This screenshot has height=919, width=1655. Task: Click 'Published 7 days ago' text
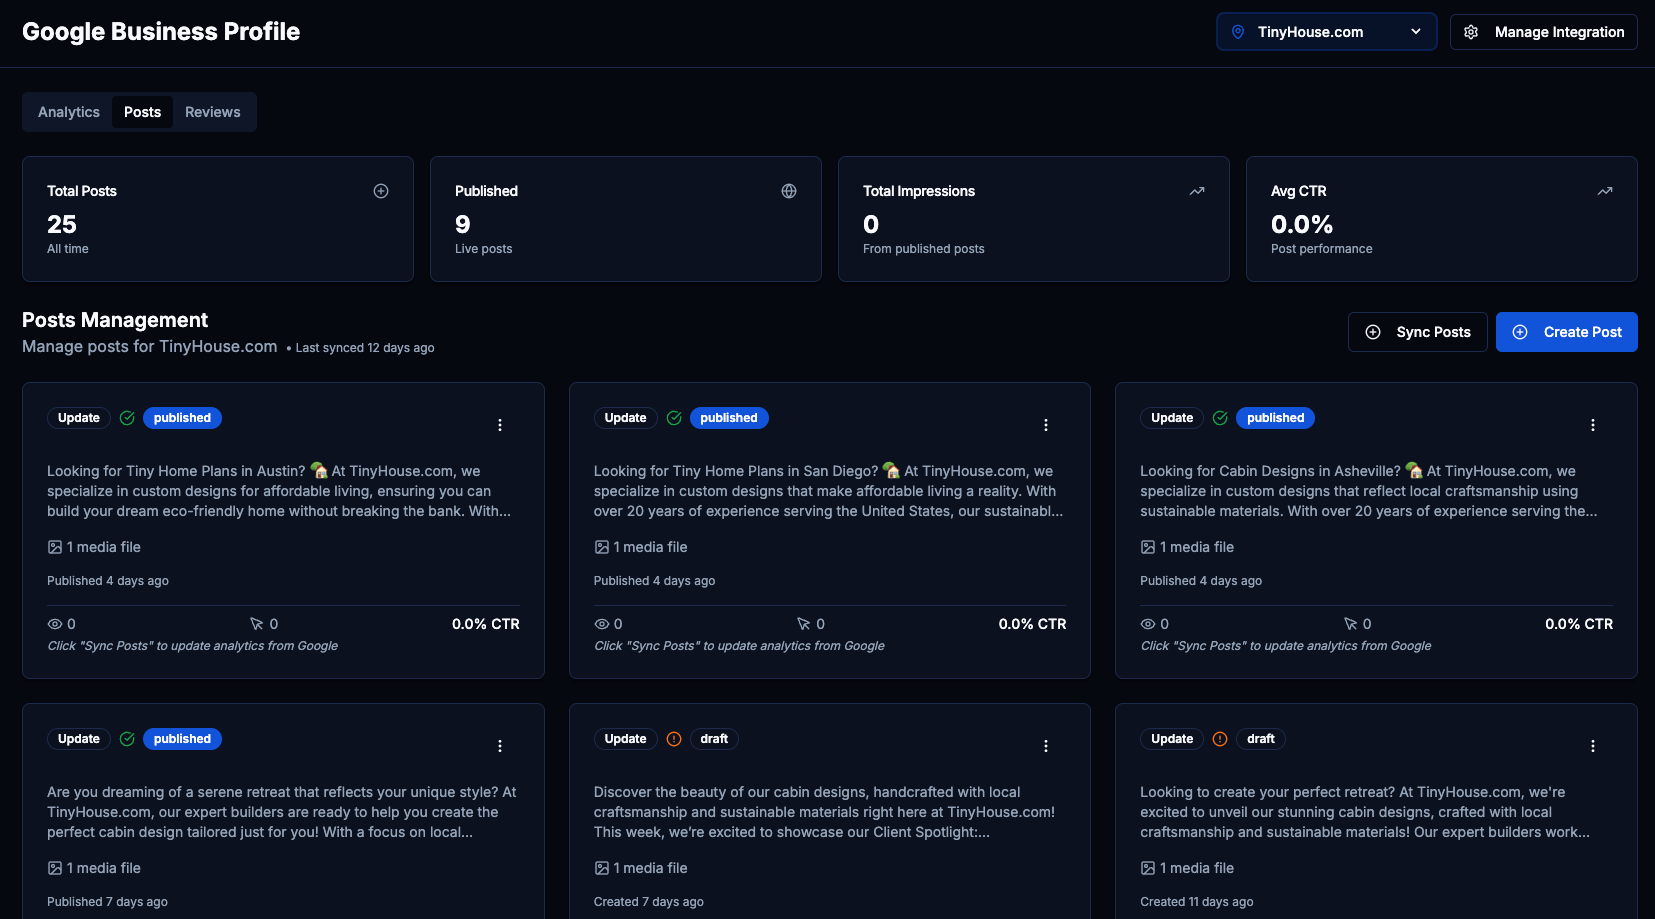(107, 902)
